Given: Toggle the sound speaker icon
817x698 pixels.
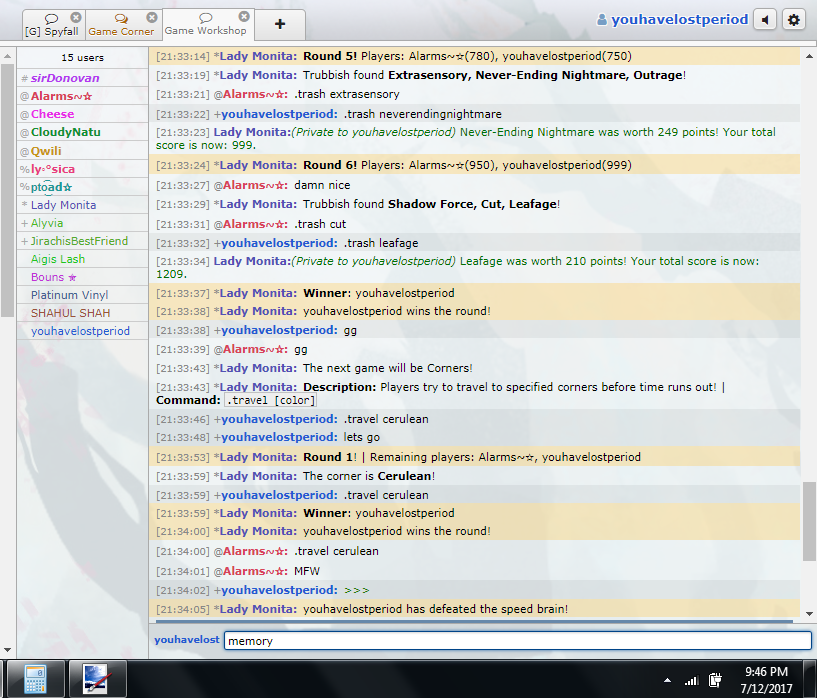Looking at the screenshot, I should 765,20.
